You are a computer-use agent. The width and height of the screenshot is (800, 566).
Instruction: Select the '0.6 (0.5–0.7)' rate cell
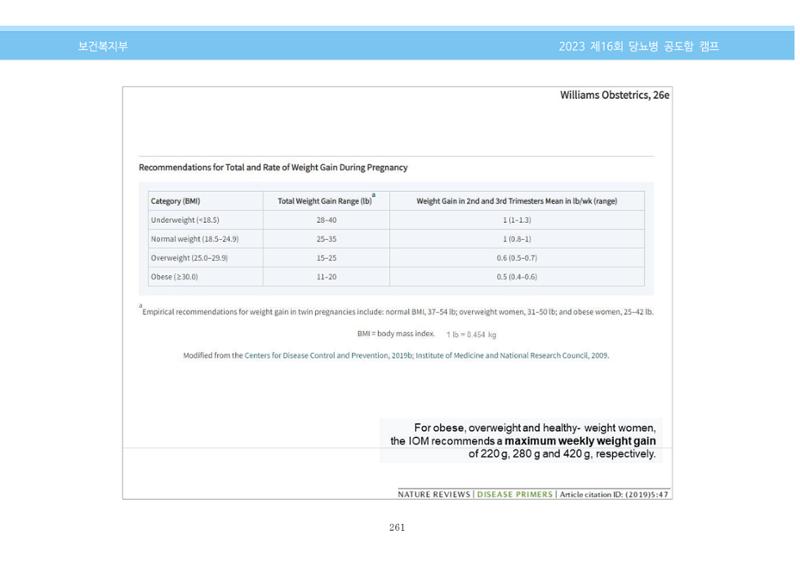pos(517,258)
